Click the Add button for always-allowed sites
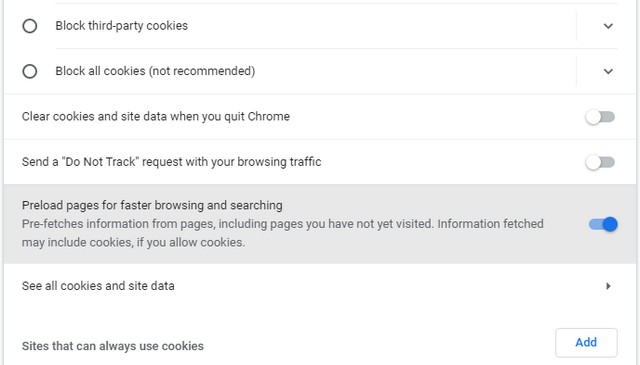Viewport: 640px width, 365px height. tap(586, 343)
